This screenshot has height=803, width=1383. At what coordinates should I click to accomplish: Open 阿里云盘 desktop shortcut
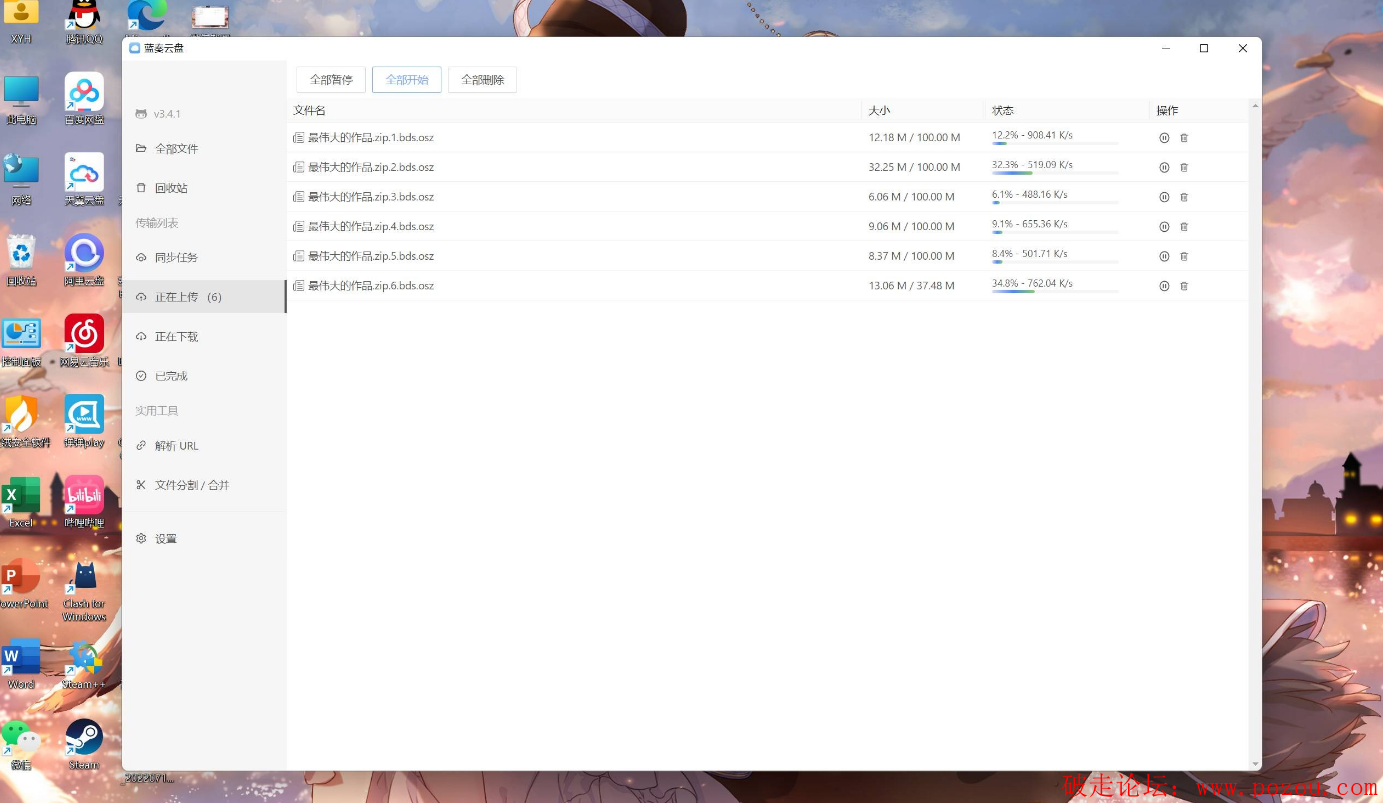pos(84,260)
